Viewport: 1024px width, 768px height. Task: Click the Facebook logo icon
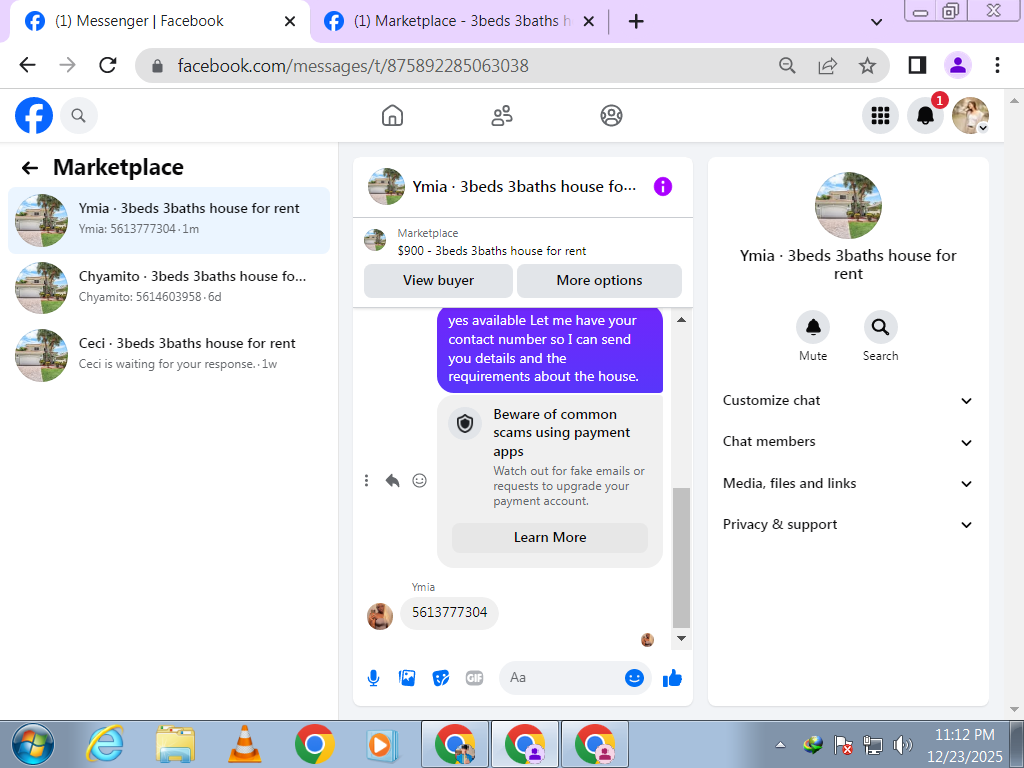point(34,116)
